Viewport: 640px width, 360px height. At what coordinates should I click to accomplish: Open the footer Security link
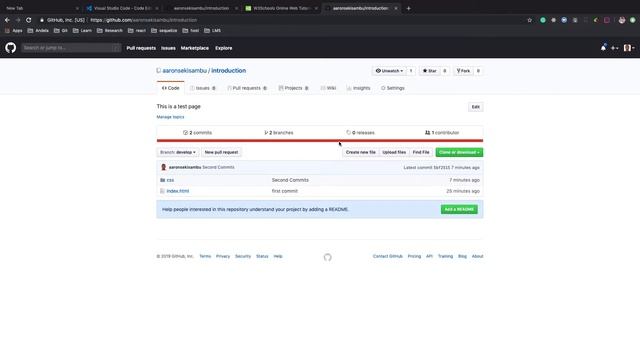pyautogui.click(x=243, y=256)
